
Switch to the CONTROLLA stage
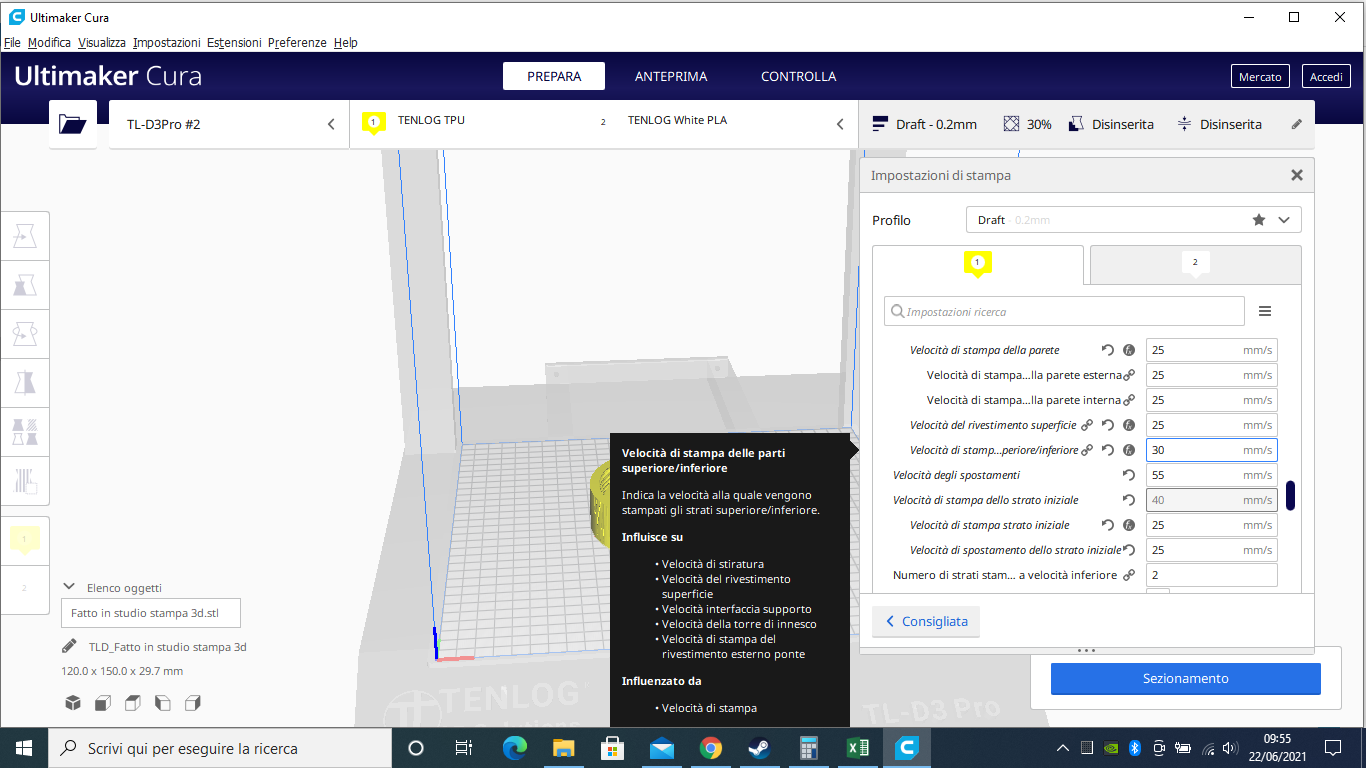[798, 76]
